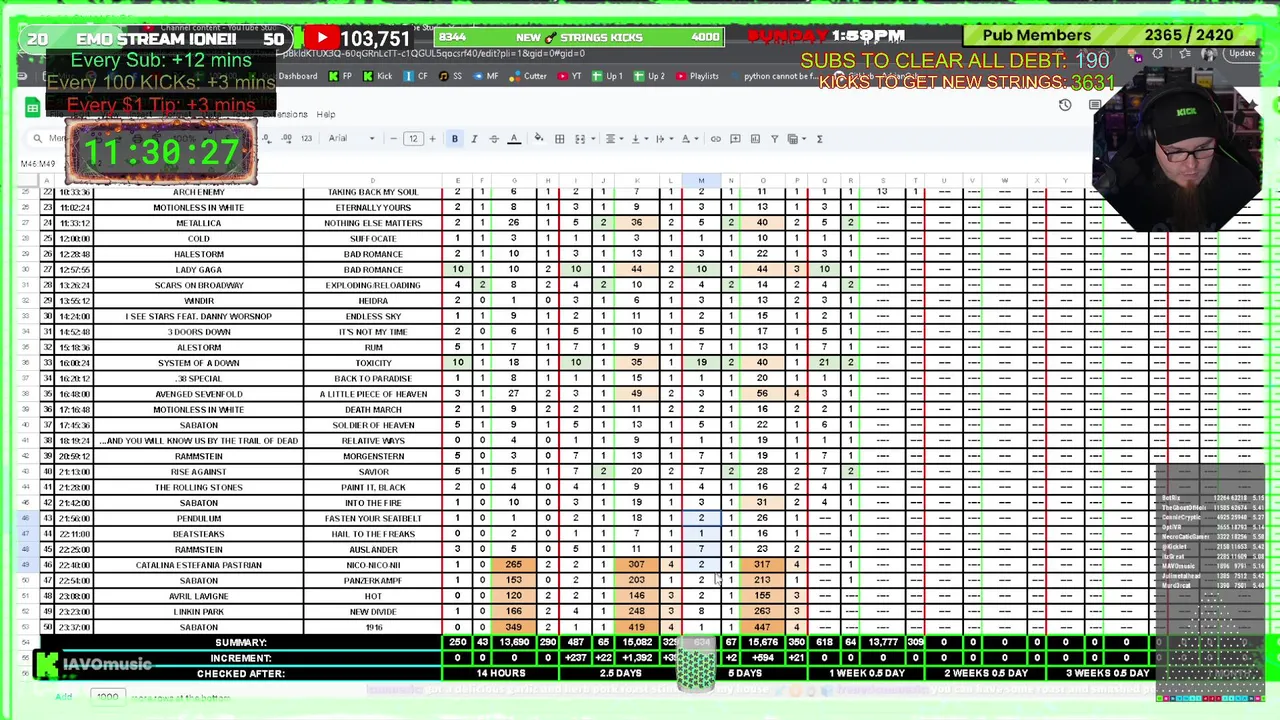Open the SS bookmark

451,76
